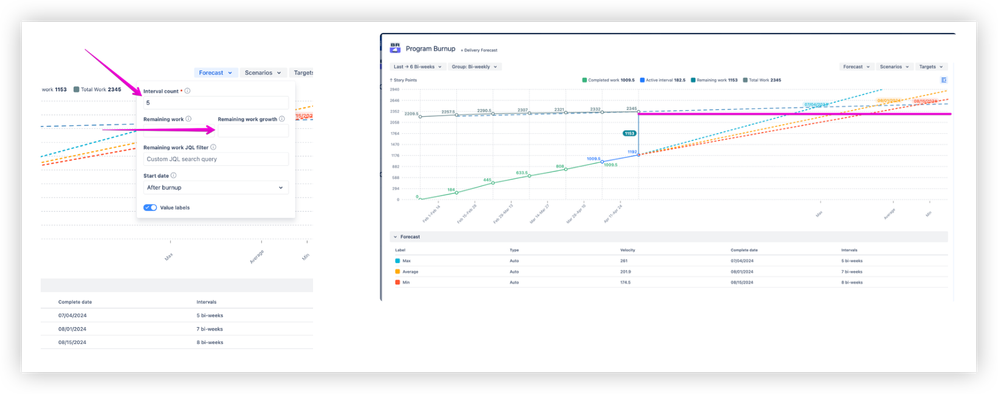This screenshot has width=998, height=394.
Task: Open the After burnup start date dropdown
Action: tap(216, 188)
